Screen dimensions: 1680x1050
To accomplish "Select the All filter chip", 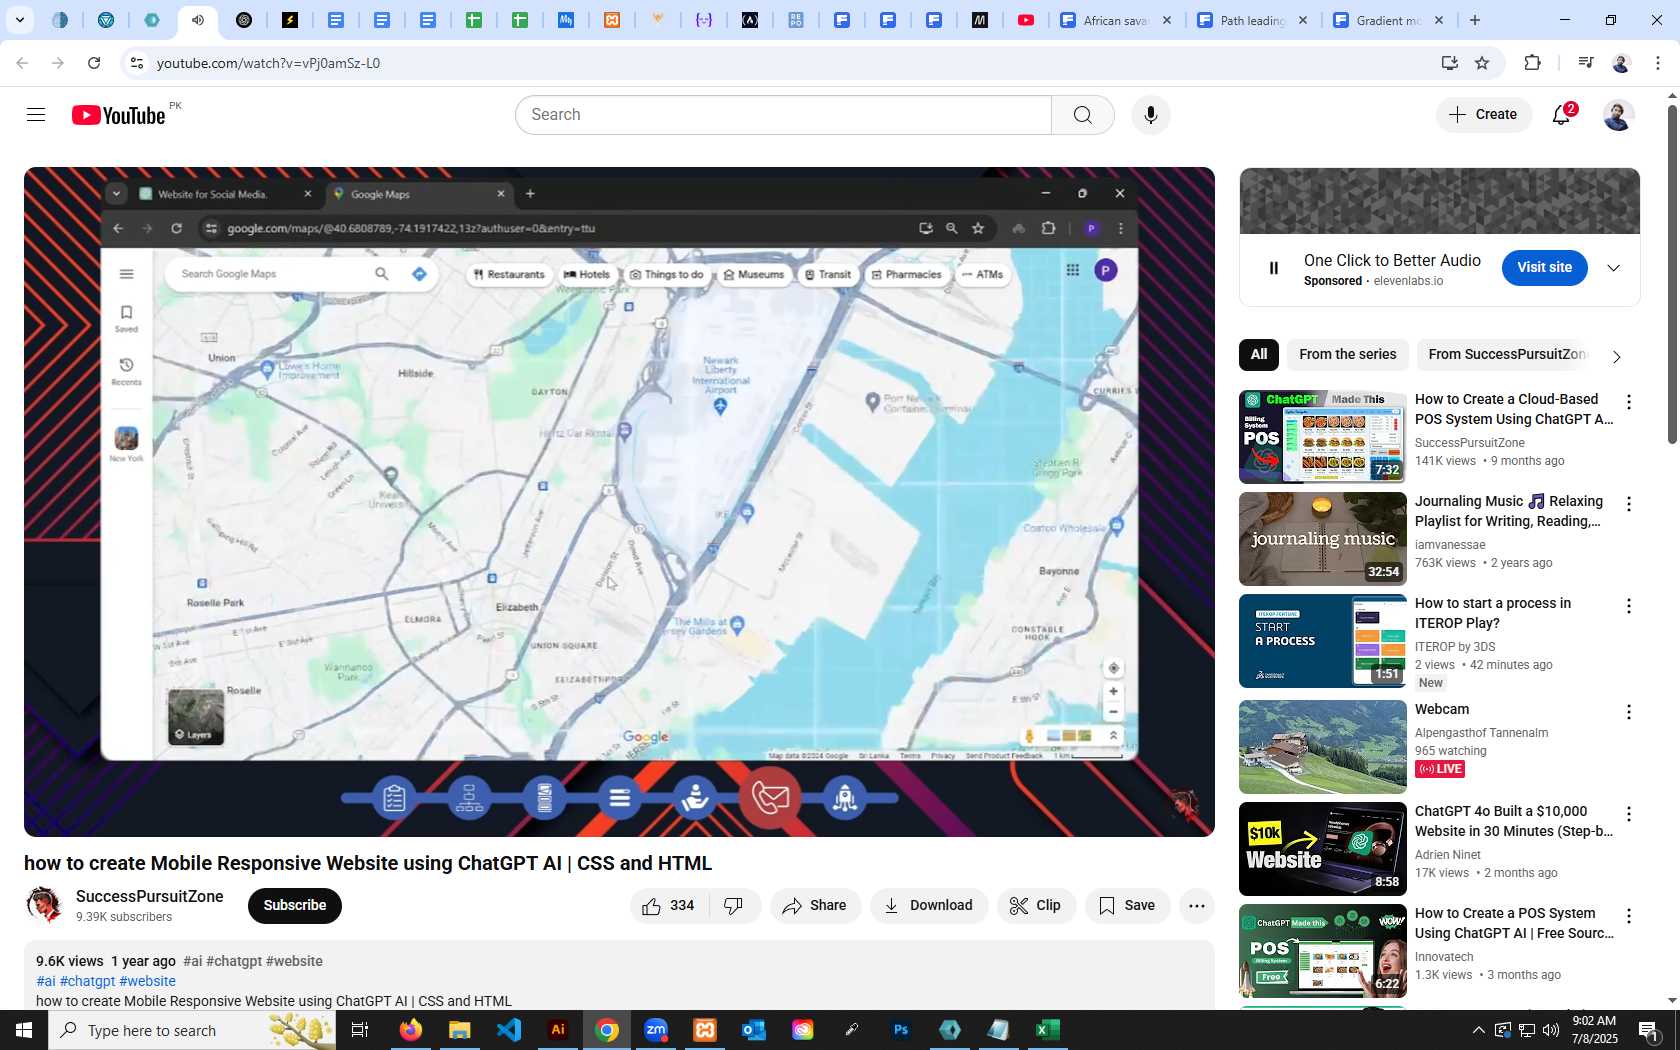I will tap(1259, 355).
